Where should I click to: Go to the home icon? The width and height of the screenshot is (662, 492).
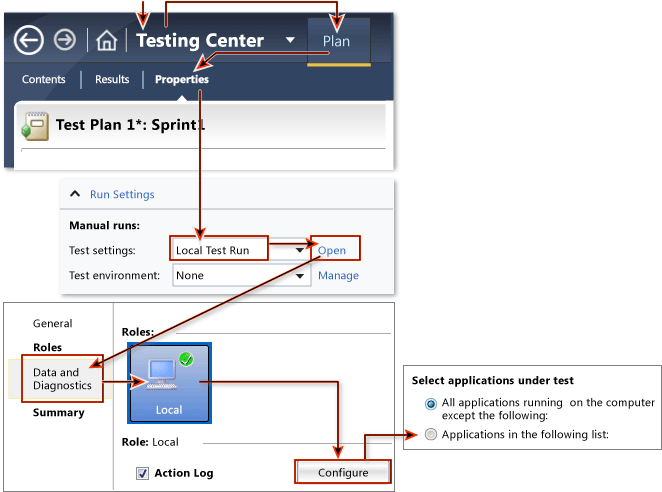[x=106, y=41]
